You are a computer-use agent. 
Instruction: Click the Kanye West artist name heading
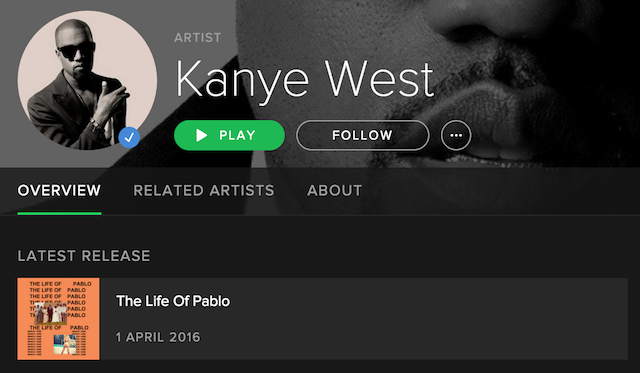(x=304, y=80)
